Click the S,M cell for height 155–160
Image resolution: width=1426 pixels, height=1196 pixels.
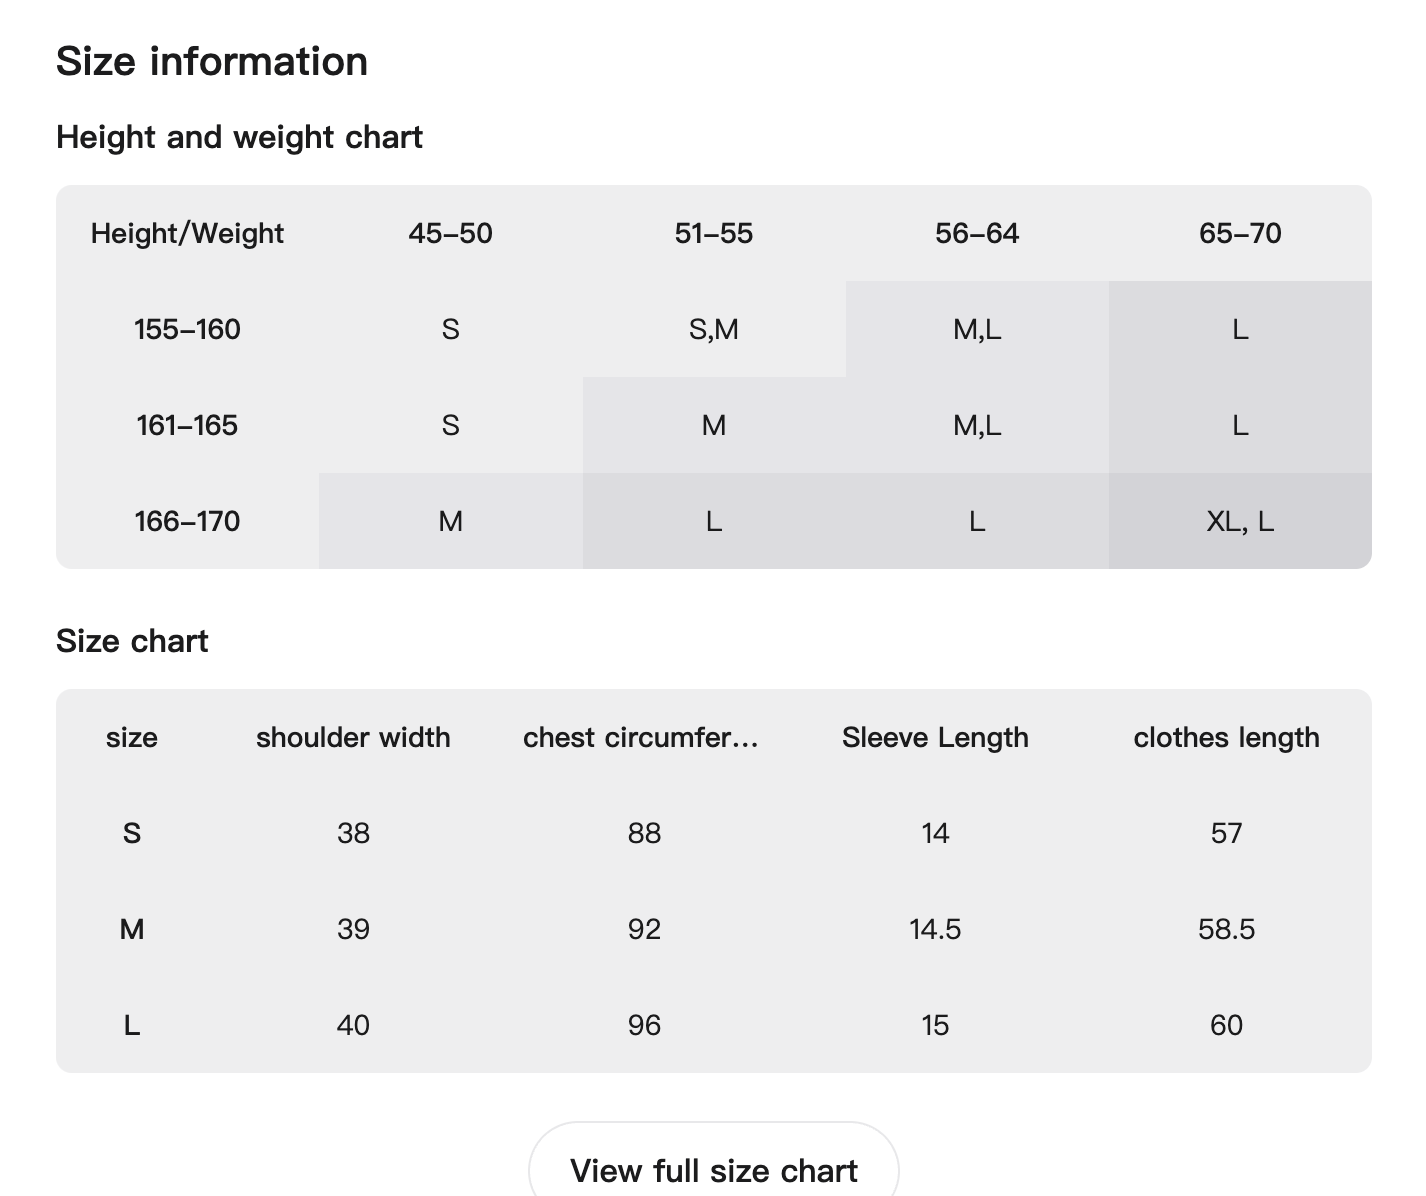point(714,329)
